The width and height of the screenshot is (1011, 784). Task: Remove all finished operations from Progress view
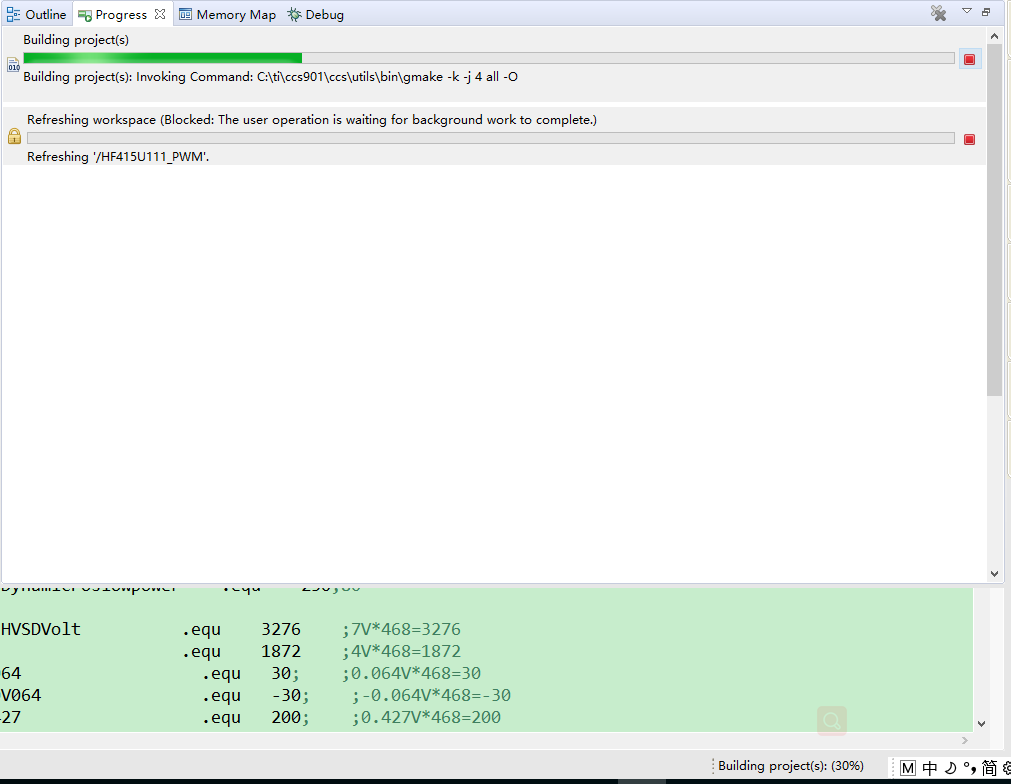coord(938,13)
